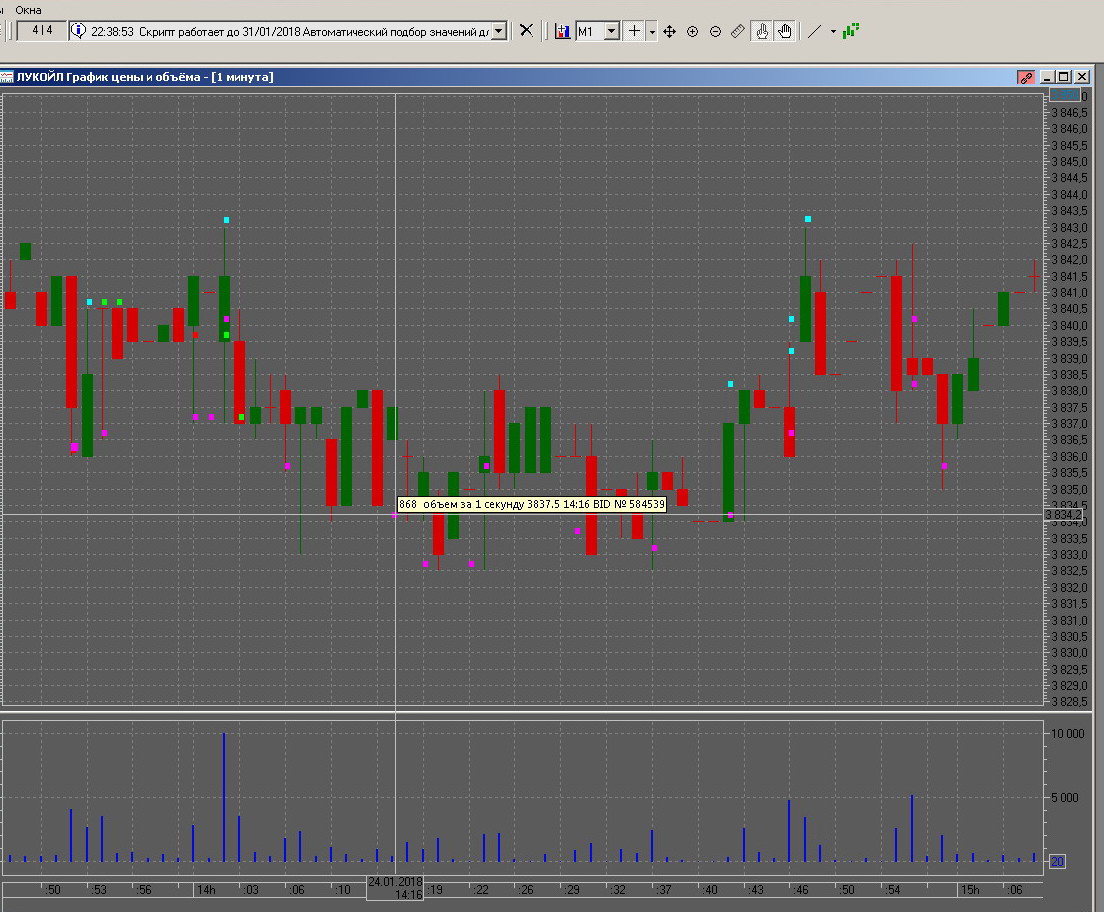Toggle the open hand pan mode
This screenshot has width=1104, height=912.
(785, 31)
